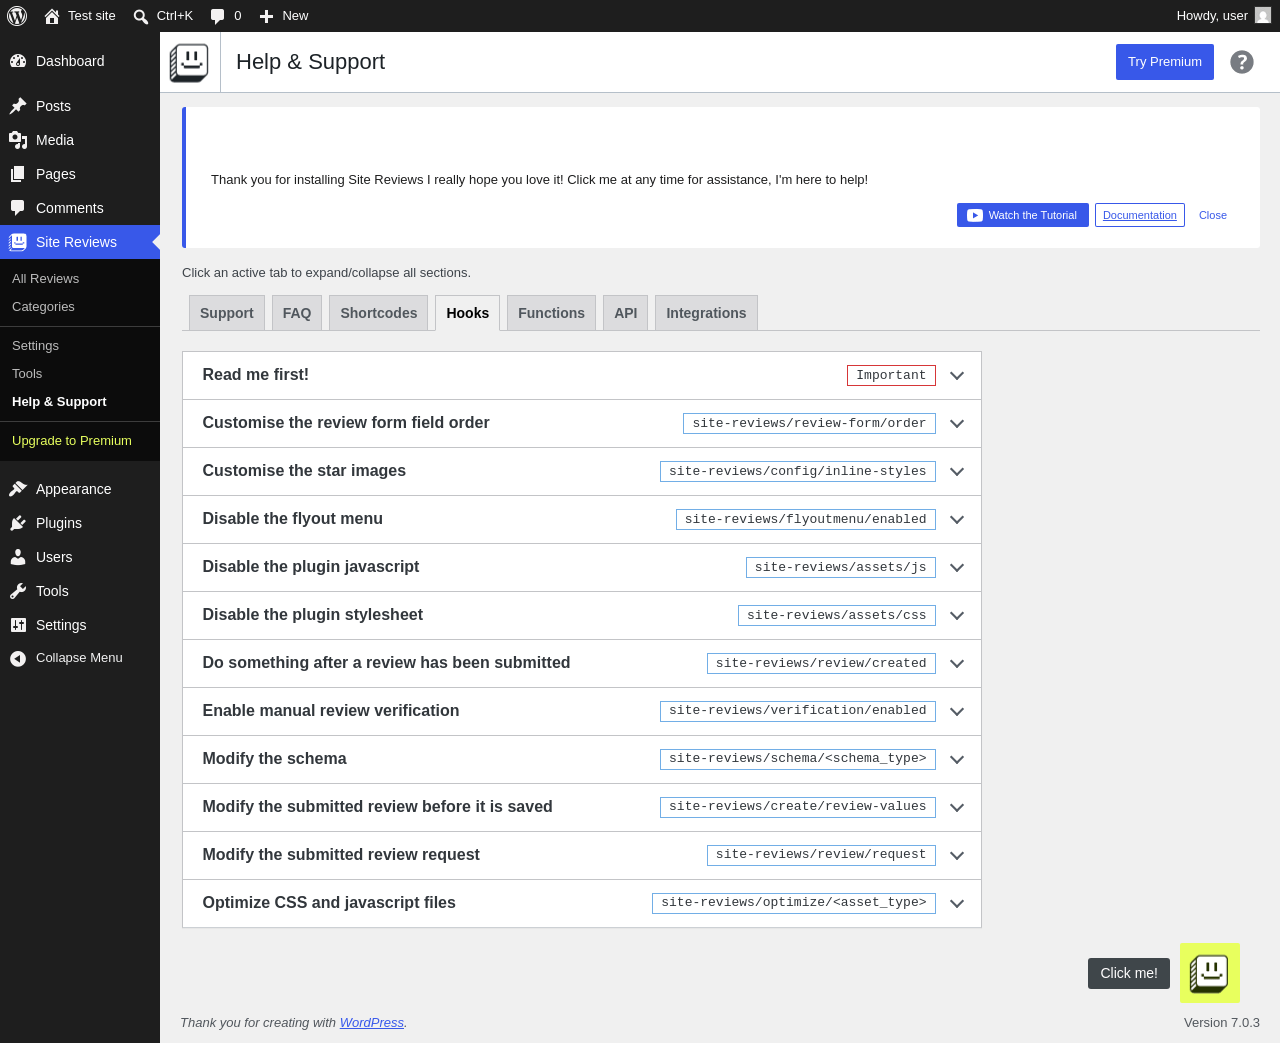Click the Try Premium button

click(x=1165, y=62)
